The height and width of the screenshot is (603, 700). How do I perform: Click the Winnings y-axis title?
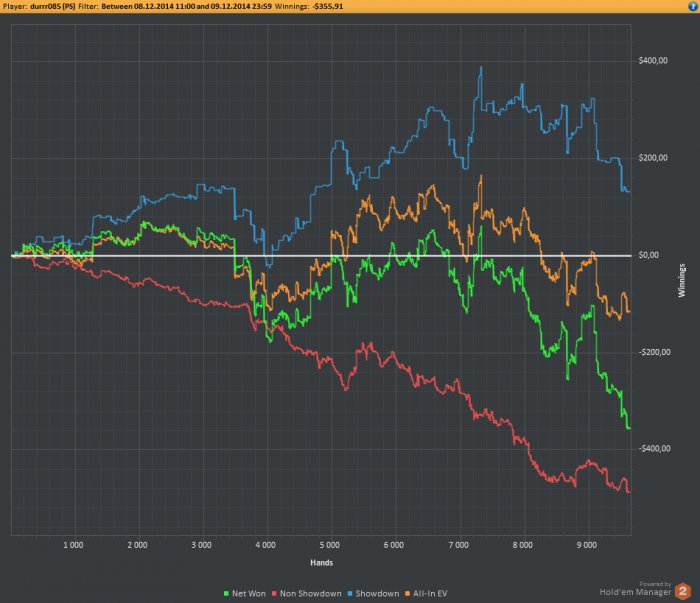tap(682, 280)
